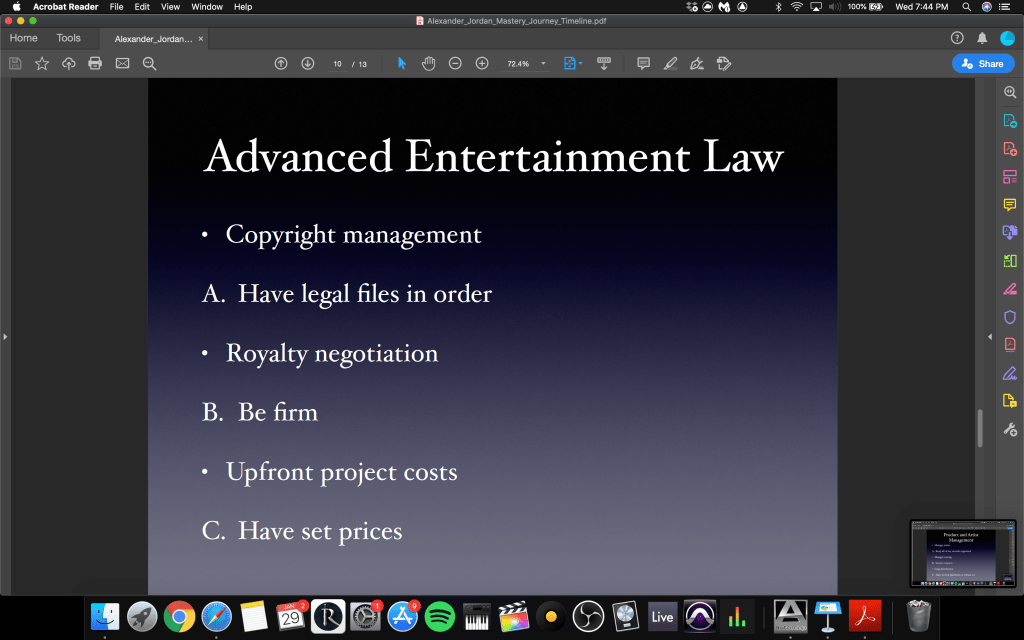
Task: Select the Hand pan tool
Action: [428, 63]
